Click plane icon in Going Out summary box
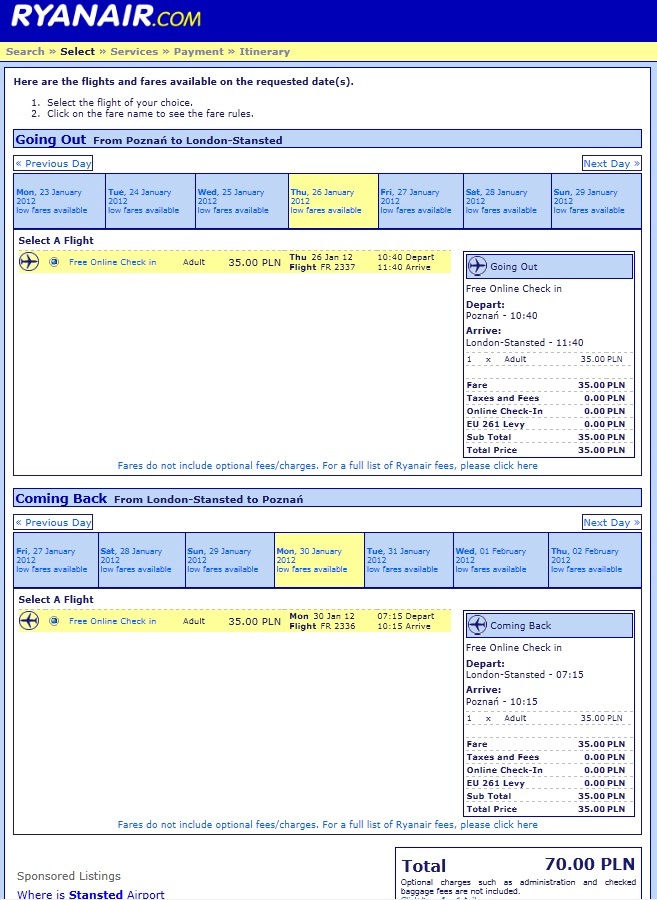 click(477, 266)
